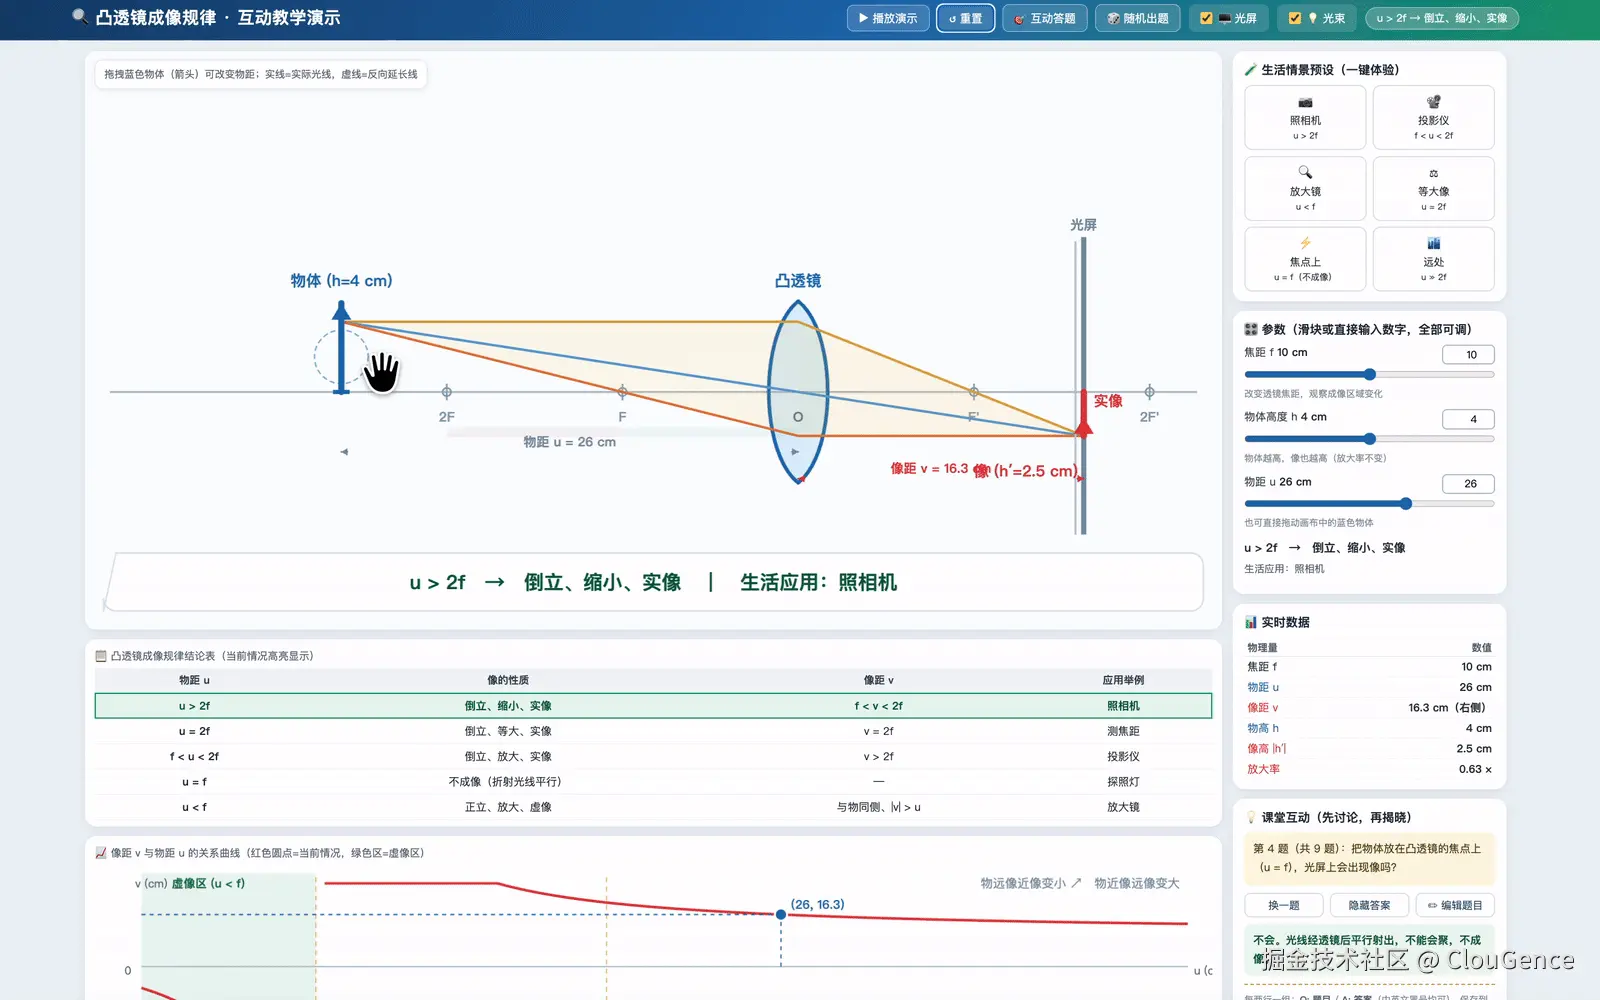Screen dimensions: 1600x1000
Task: Click the 2F marker left of the lens
Action: click(x=447, y=392)
